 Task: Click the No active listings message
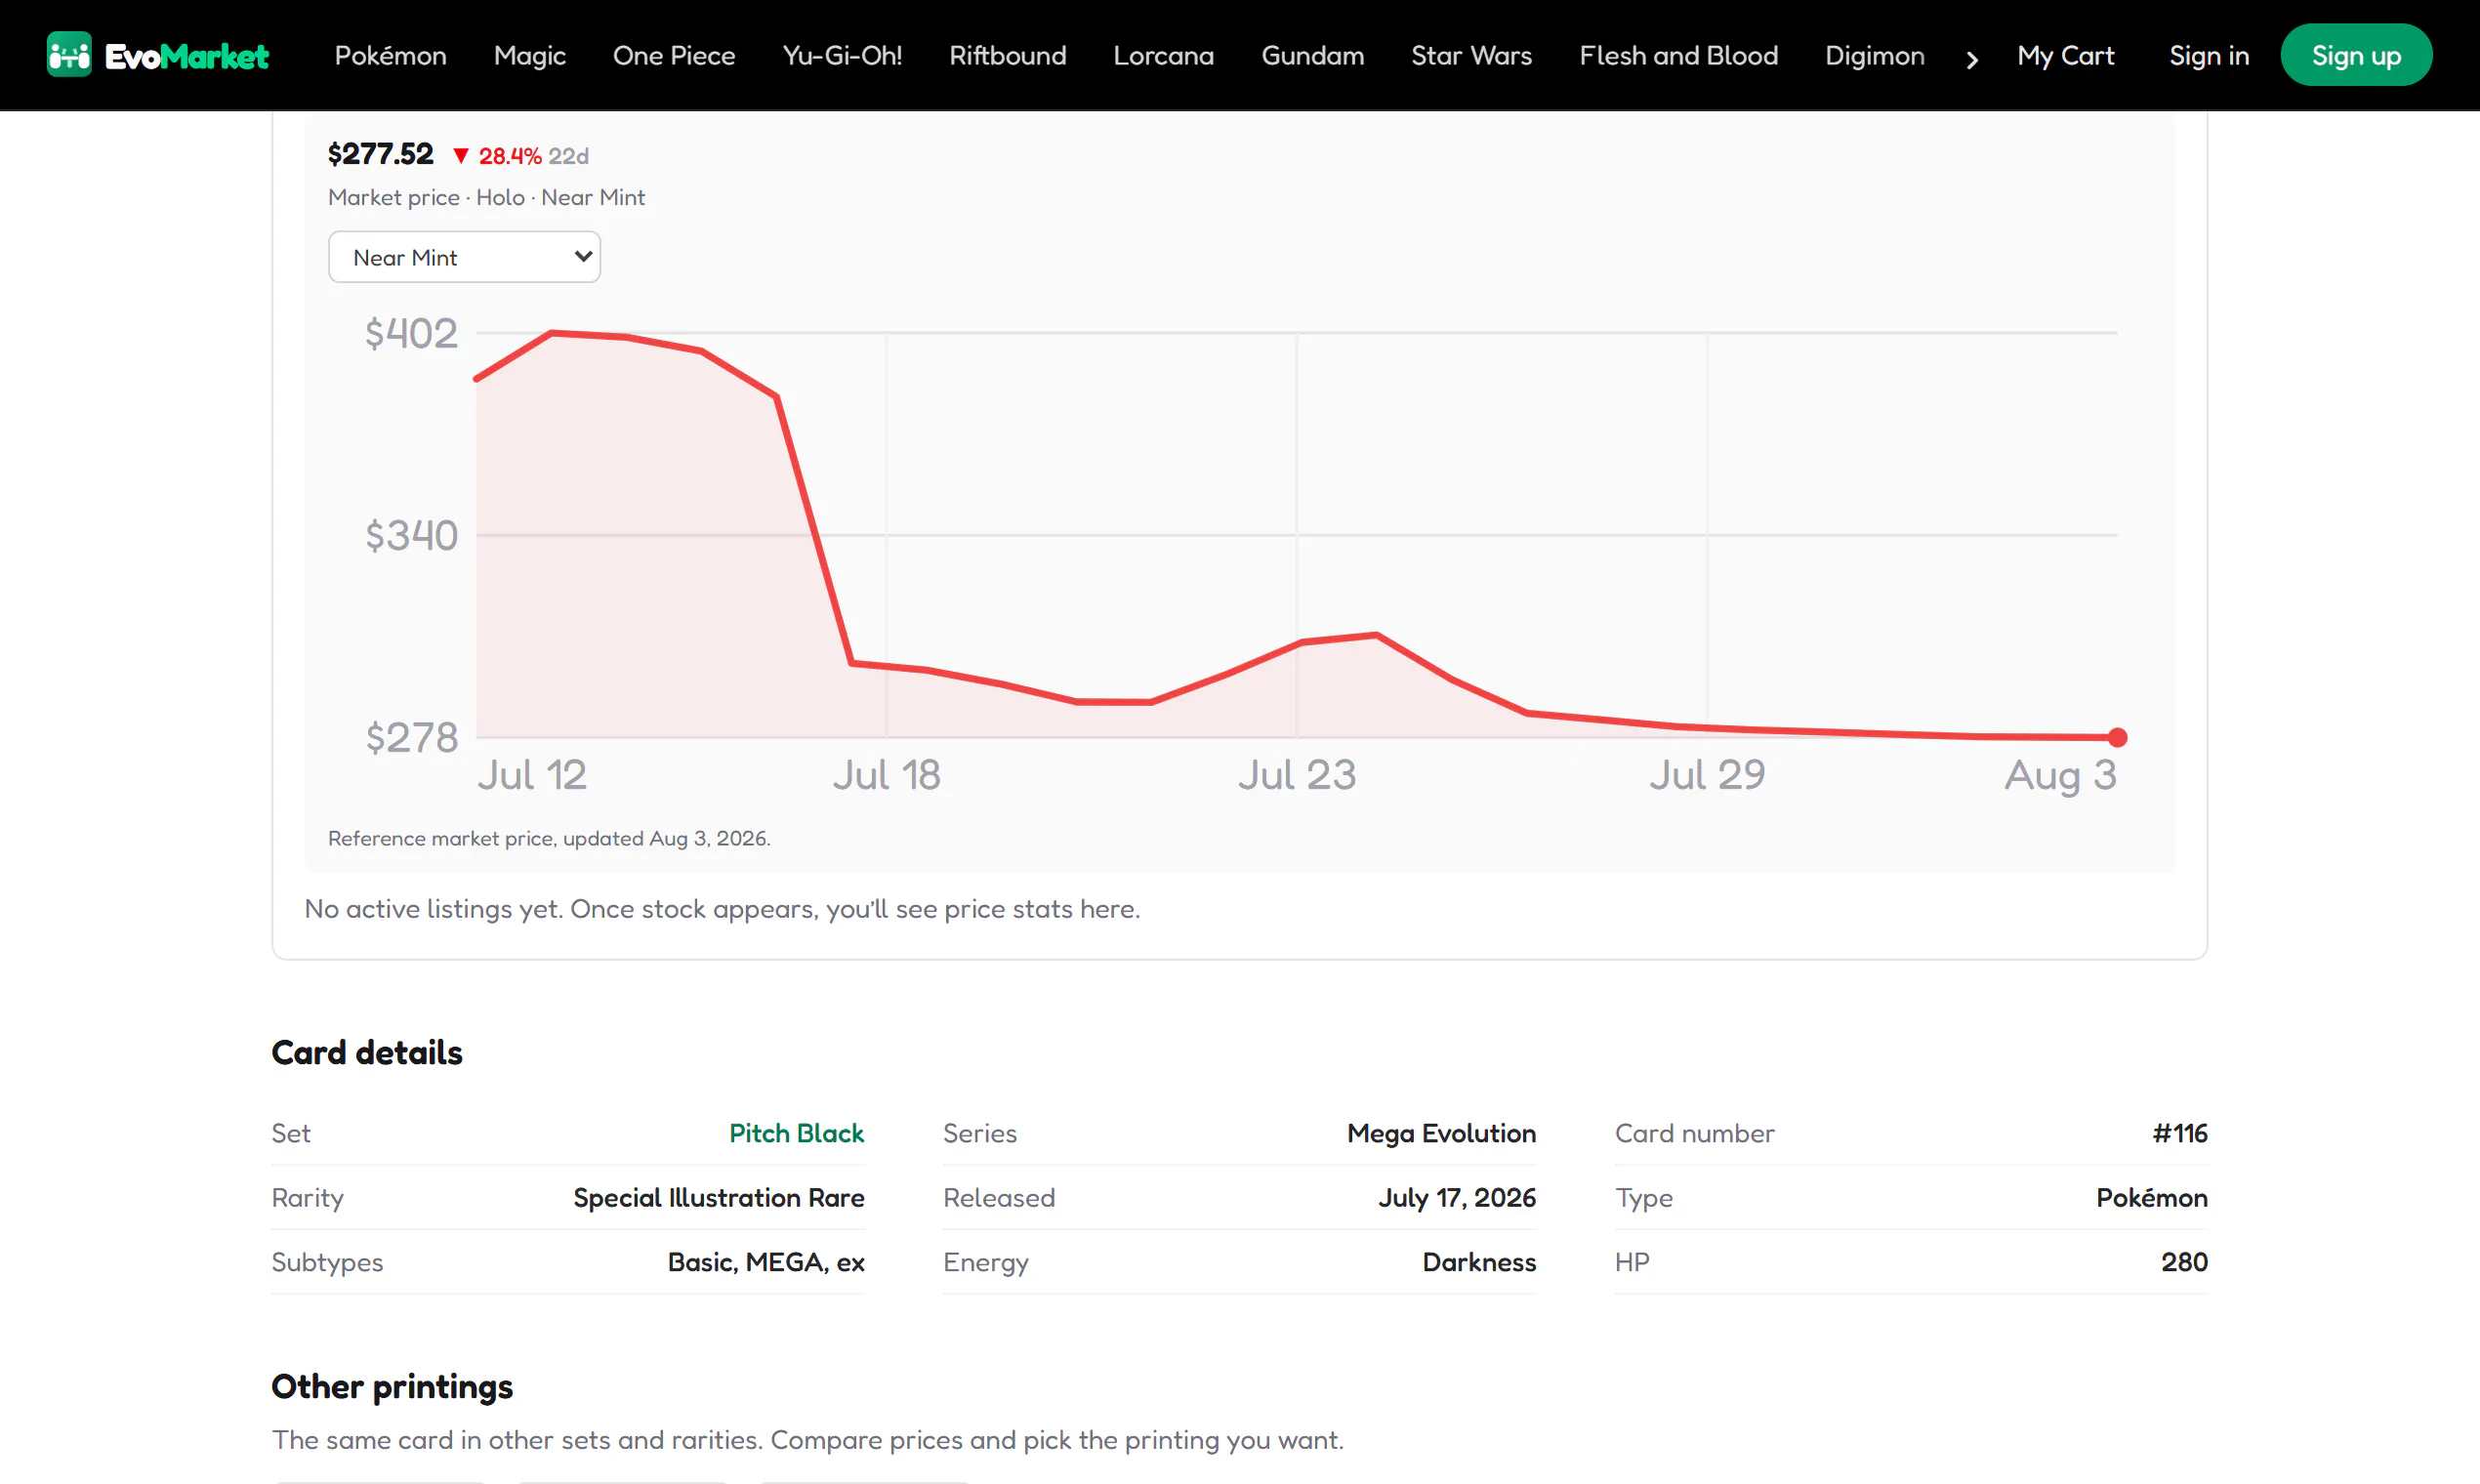[x=722, y=908]
